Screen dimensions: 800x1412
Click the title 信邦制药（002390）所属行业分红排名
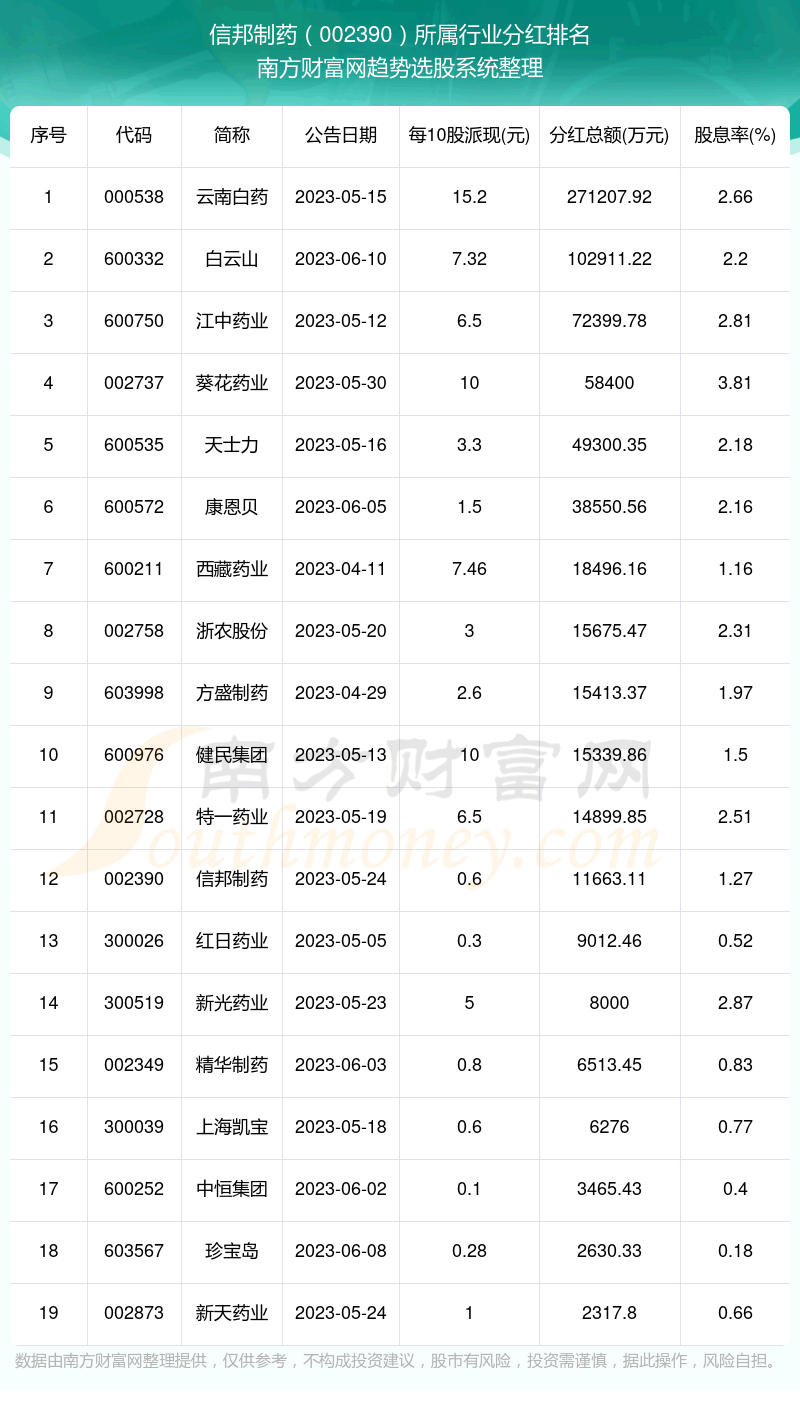(x=400, y=36)
